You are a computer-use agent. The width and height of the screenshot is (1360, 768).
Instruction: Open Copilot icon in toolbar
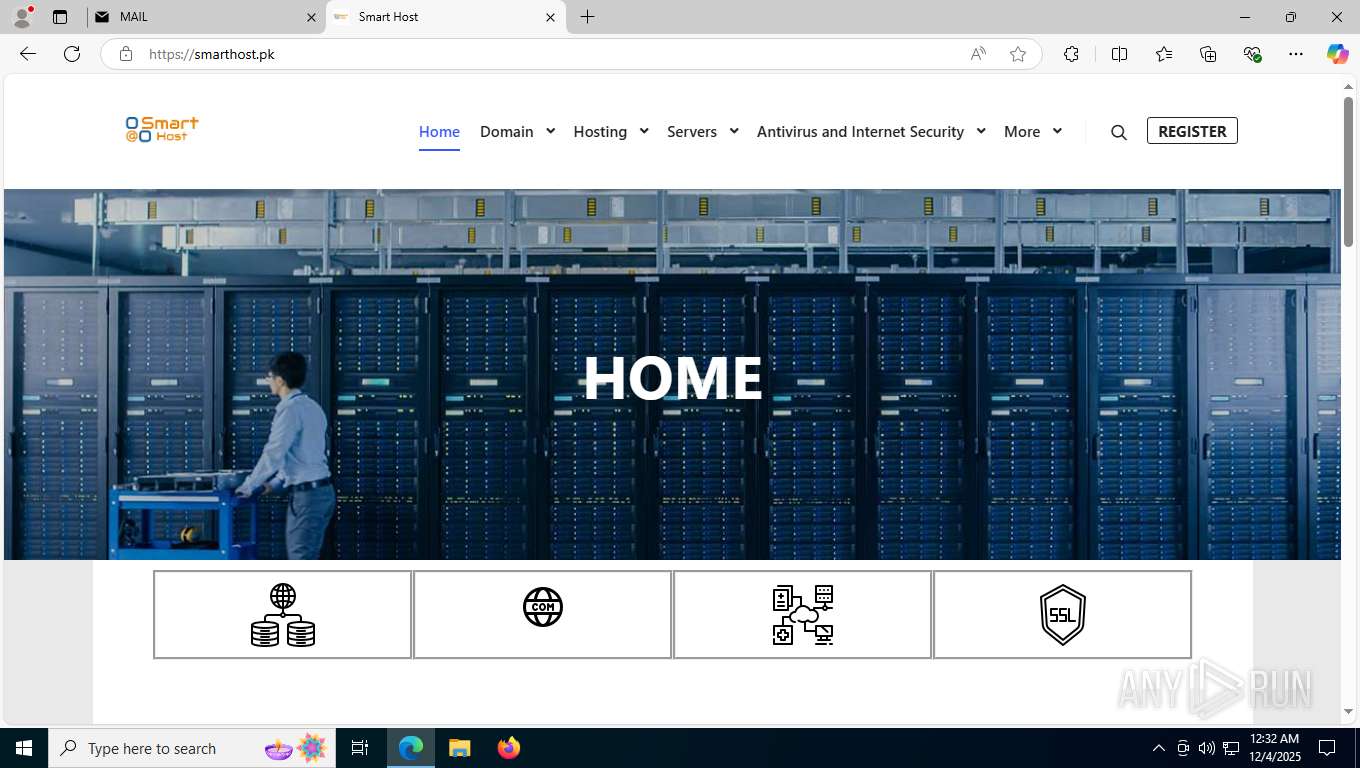pos(1338,54)
